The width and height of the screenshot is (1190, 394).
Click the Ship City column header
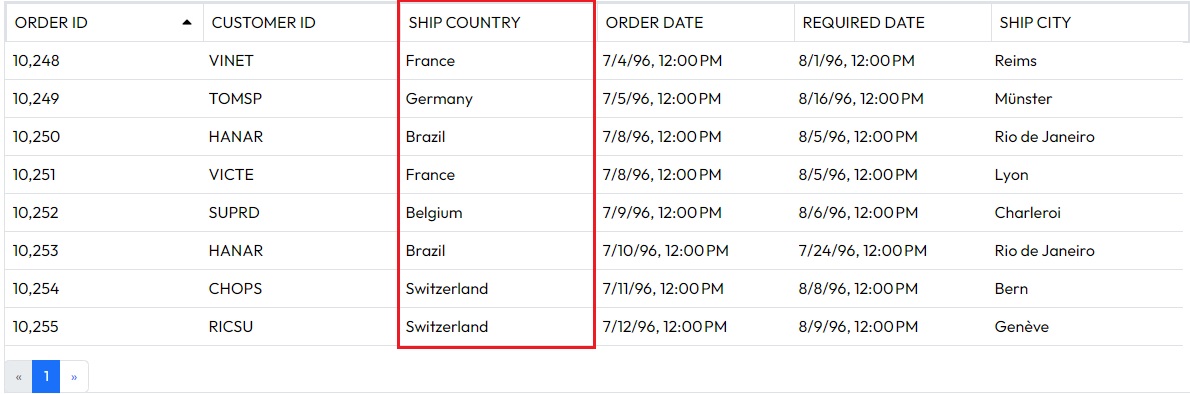[x=1087, y=23]
